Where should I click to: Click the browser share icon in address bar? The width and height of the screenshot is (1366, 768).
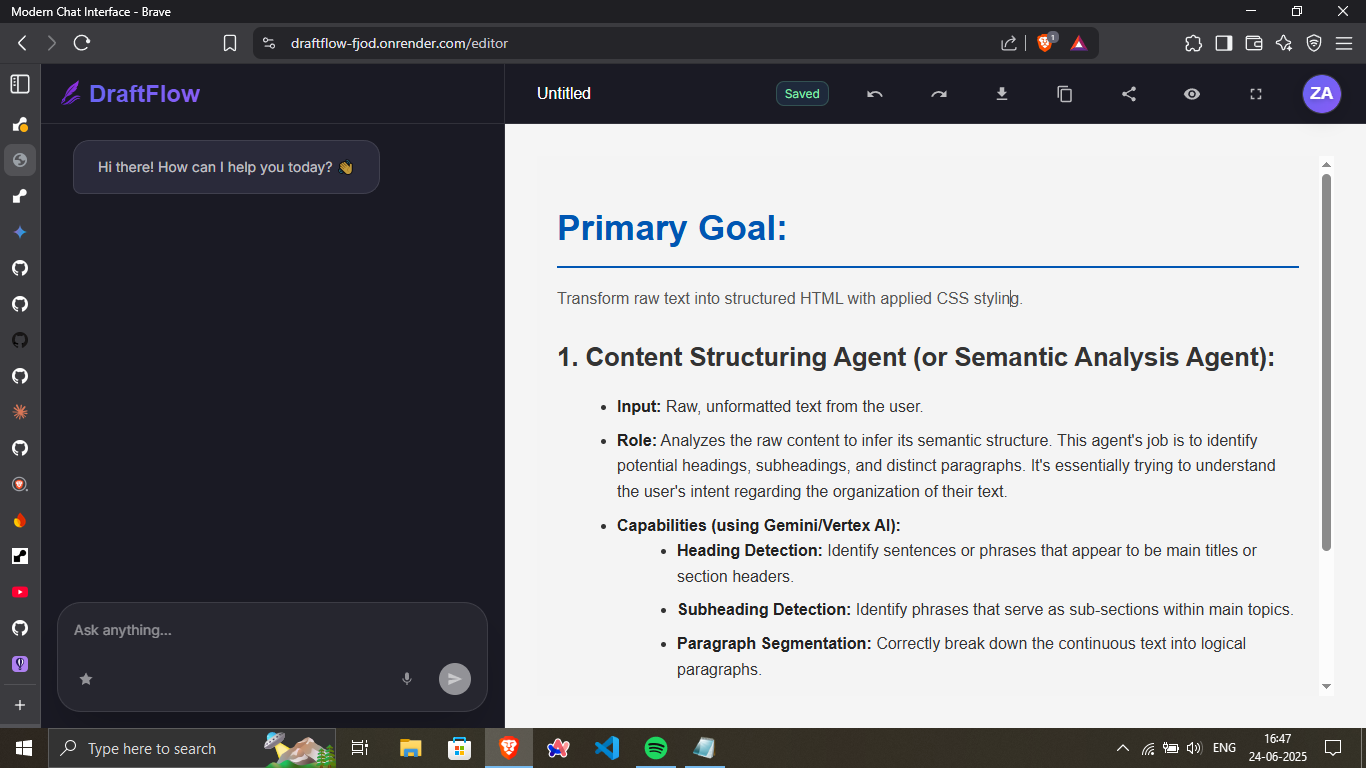pos(1009,43)
